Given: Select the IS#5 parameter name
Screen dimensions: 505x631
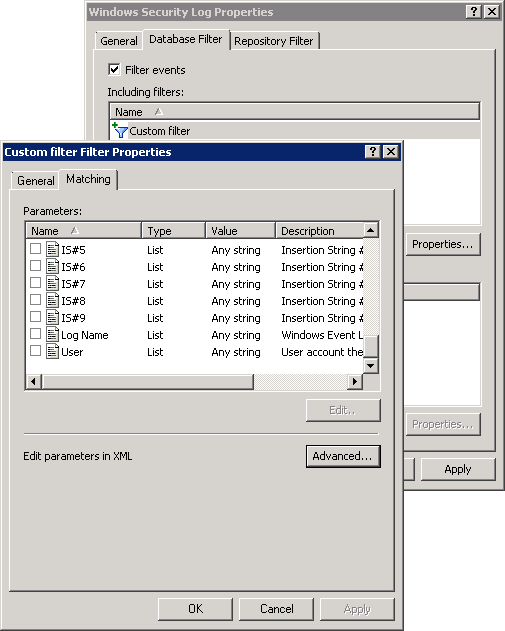Looking at the screenshot, I should tap(73, 250).
